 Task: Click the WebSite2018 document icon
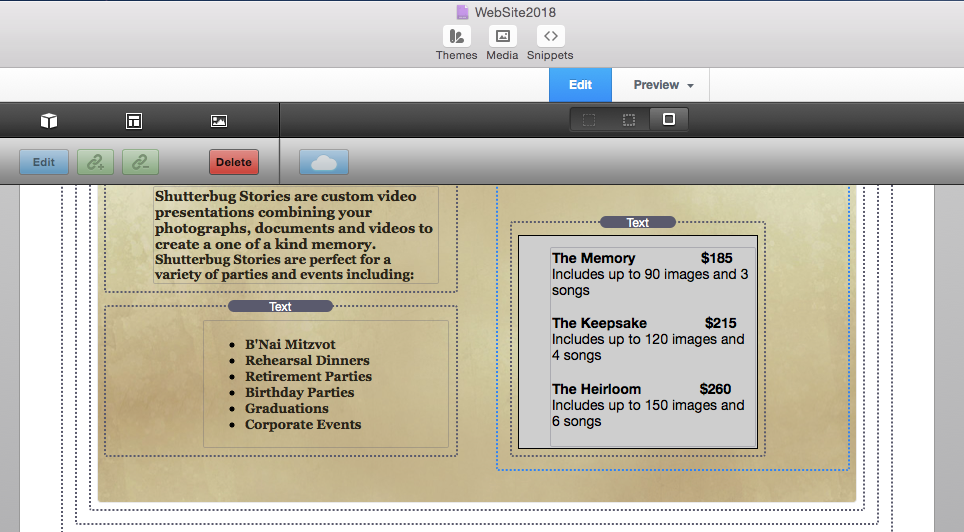(x=462, y=12)
